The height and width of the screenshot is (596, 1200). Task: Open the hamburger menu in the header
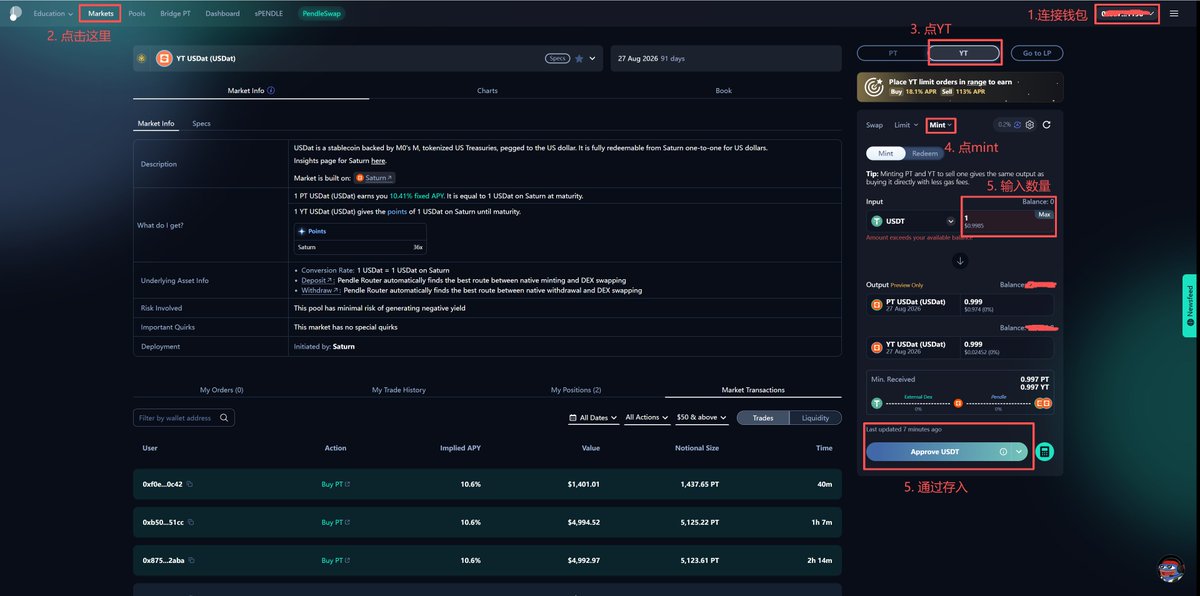coord(1174,14)
